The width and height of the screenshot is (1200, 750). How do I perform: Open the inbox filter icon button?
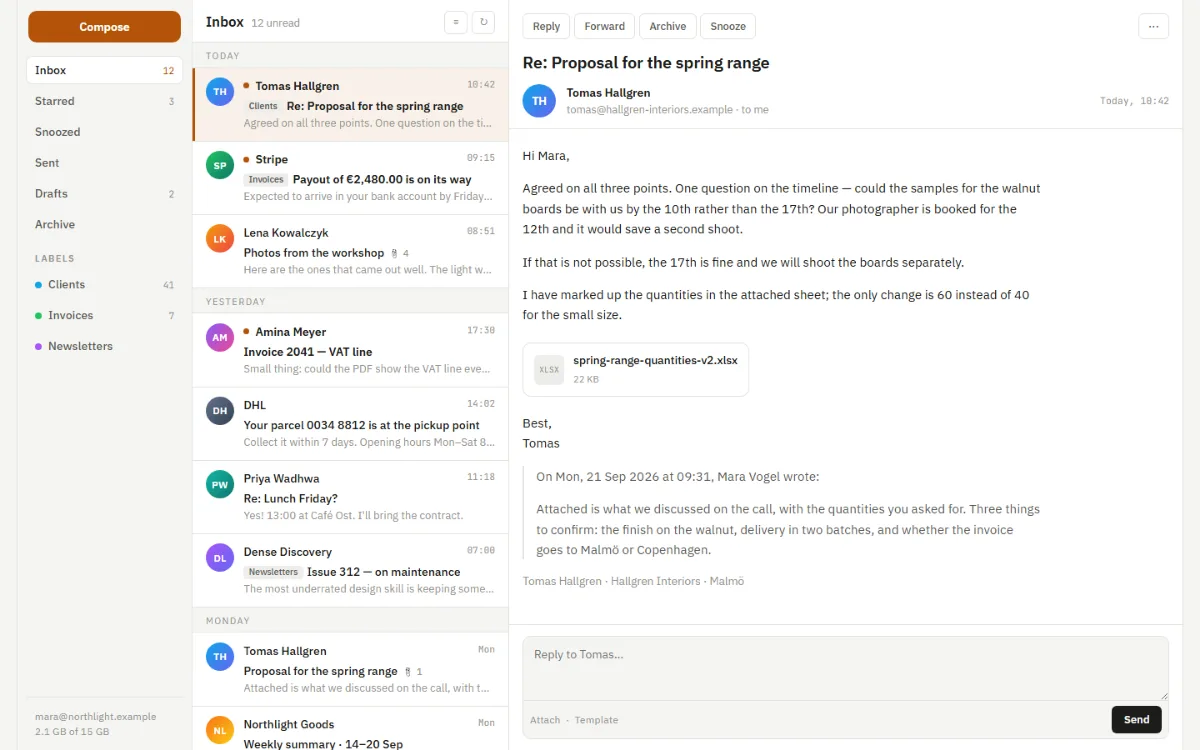[455, 22]
